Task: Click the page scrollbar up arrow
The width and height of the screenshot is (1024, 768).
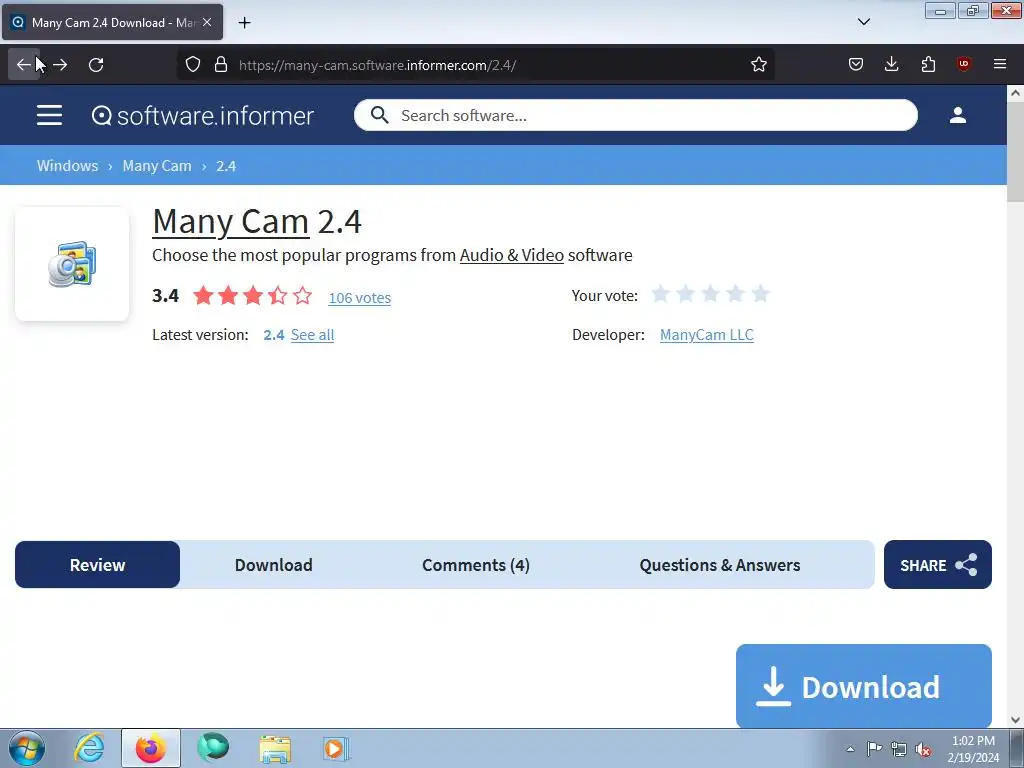Action: 1015,93
